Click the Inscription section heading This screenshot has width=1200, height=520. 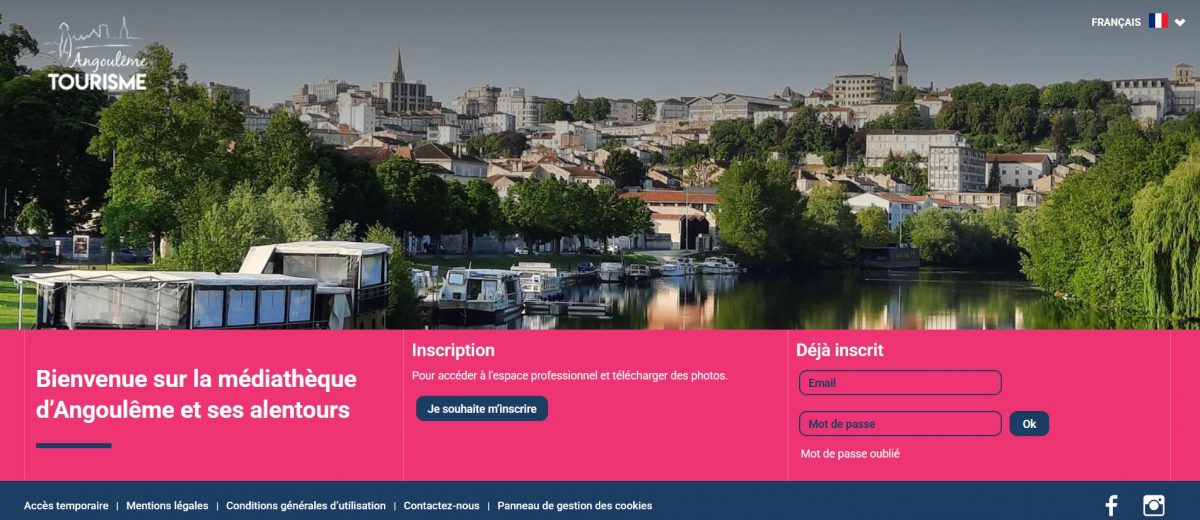(x=453, y=350)
